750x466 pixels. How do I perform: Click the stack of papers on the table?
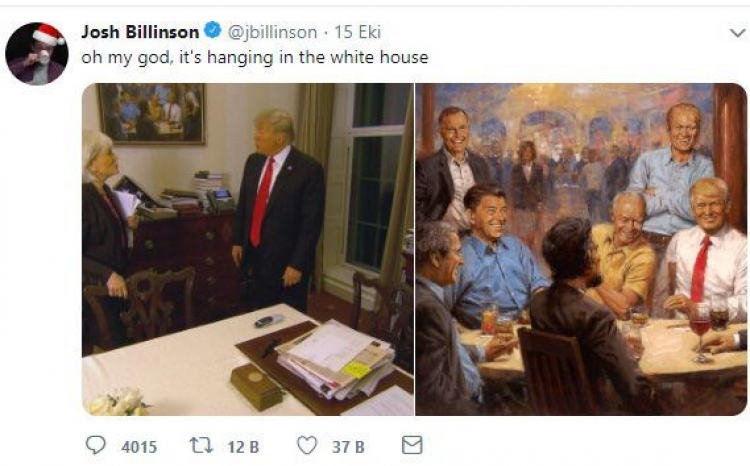point(337,359)
